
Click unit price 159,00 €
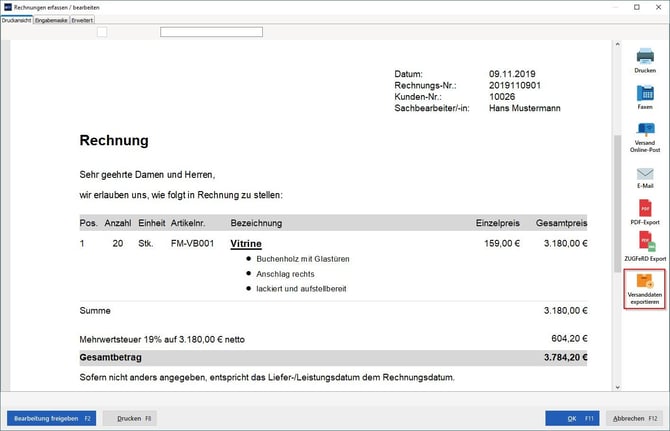[502, 243]
